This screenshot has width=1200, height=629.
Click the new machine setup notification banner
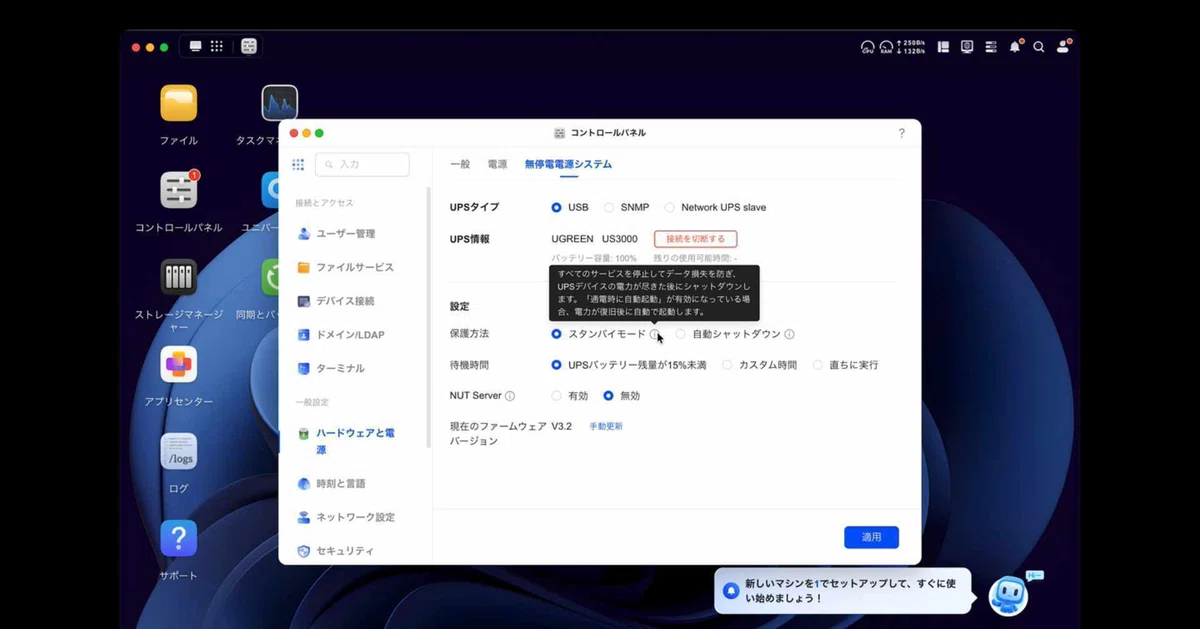coord(843,591)
